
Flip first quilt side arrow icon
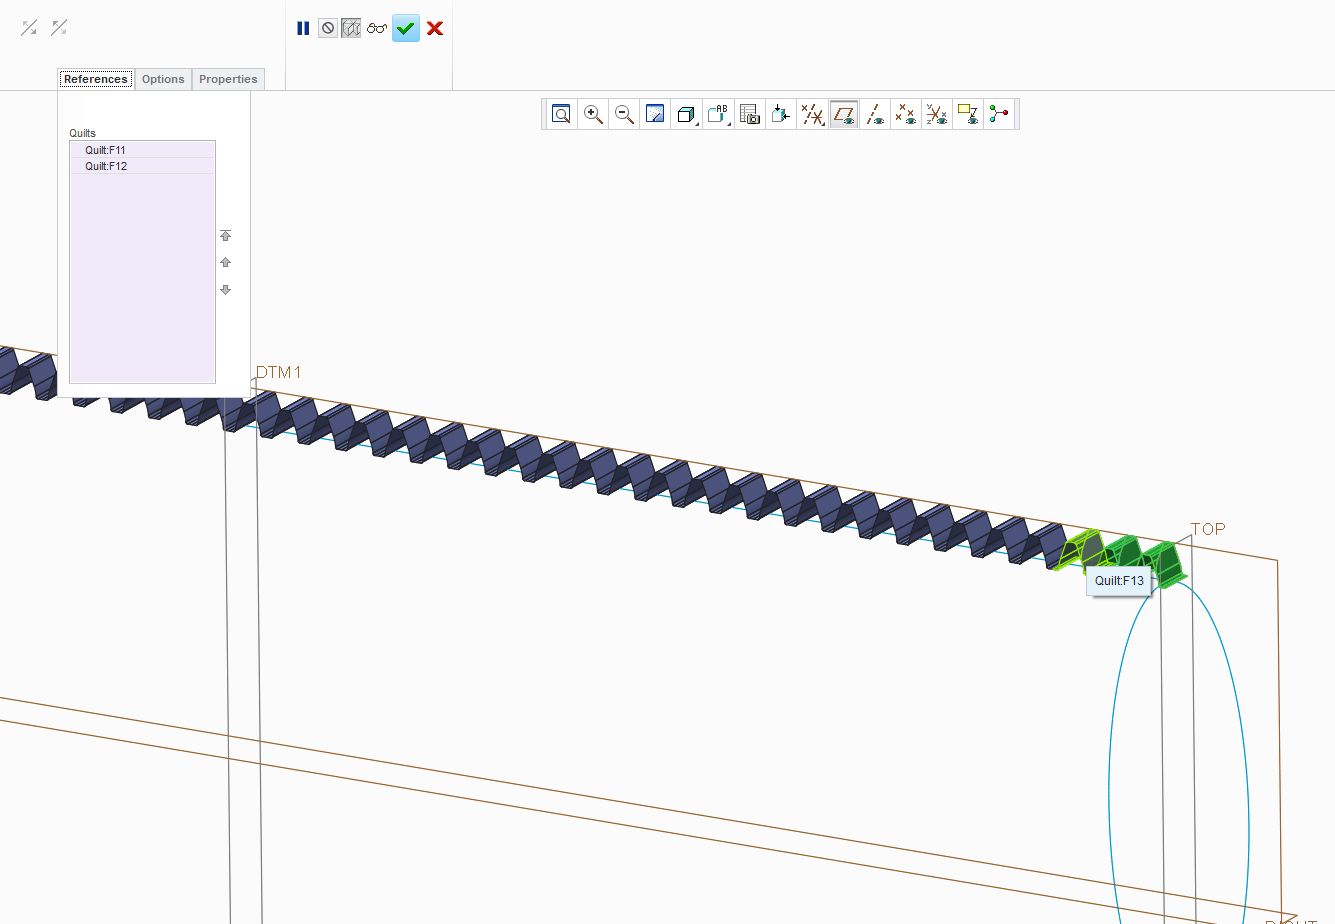tap(29, 28)
